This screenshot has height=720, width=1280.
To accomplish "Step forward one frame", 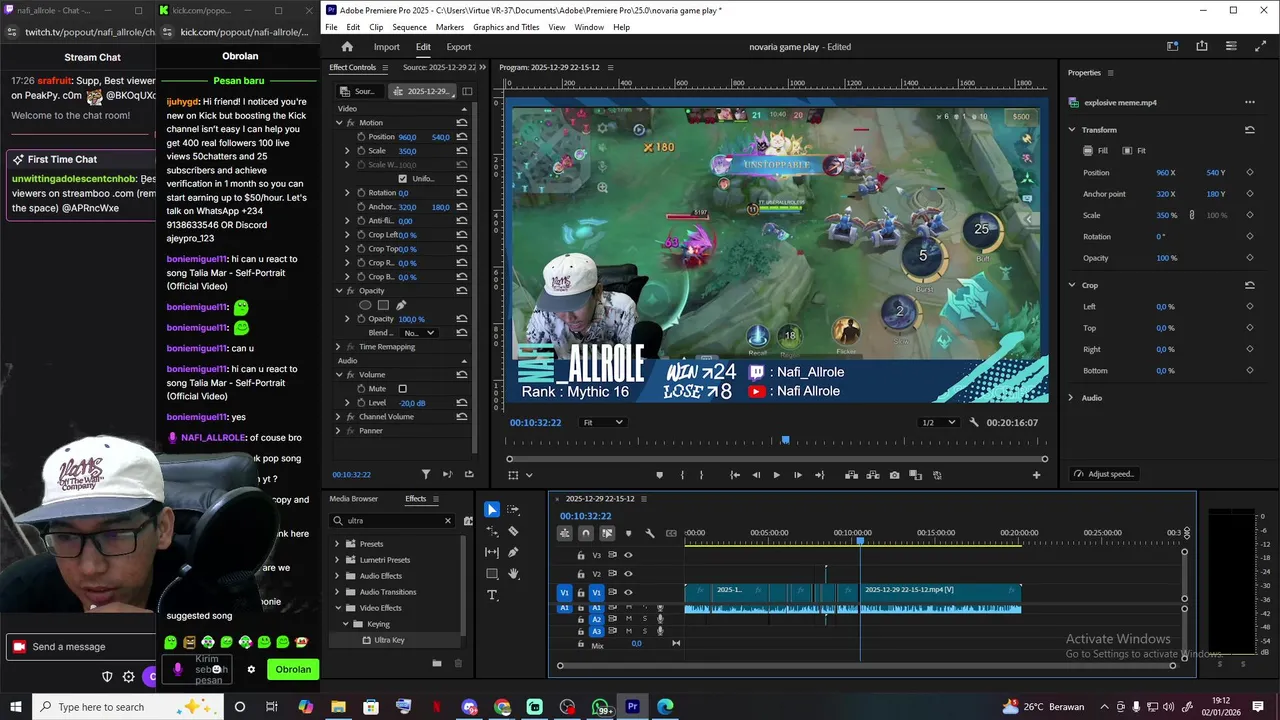I will pyautogui.click(x=797, y=475).
